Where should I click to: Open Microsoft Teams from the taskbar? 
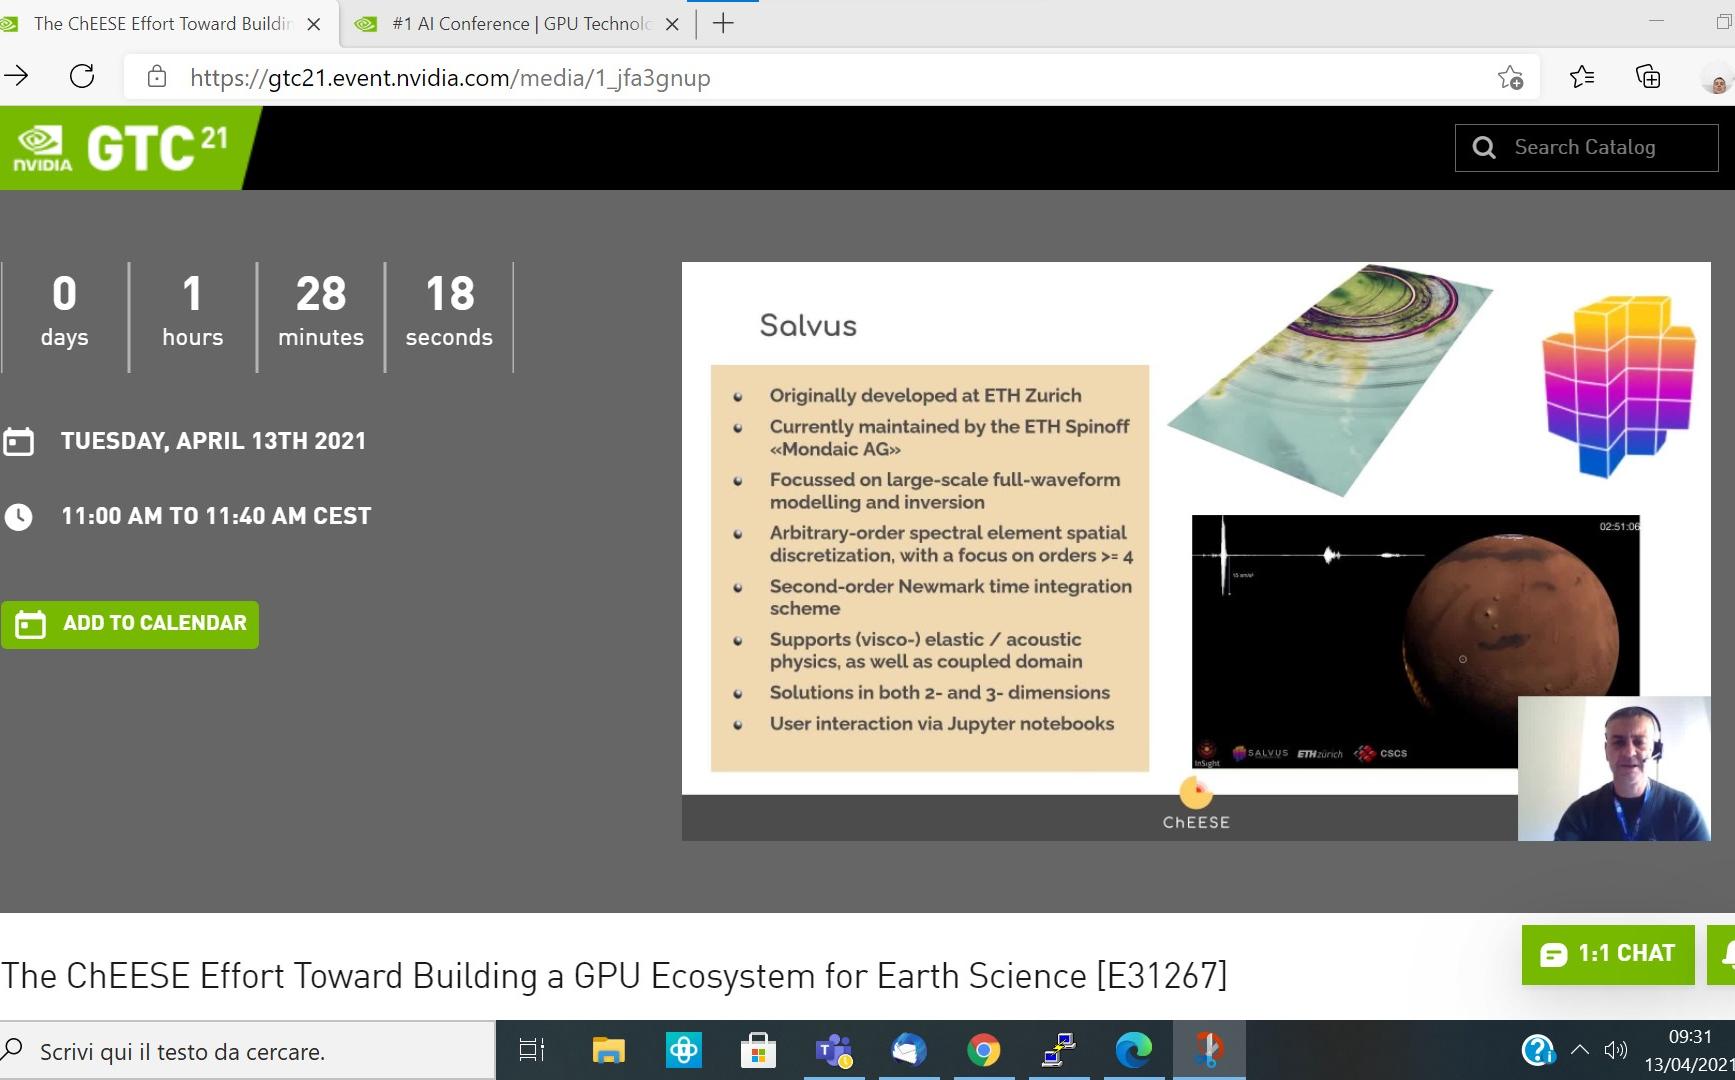click(833, 1050)
